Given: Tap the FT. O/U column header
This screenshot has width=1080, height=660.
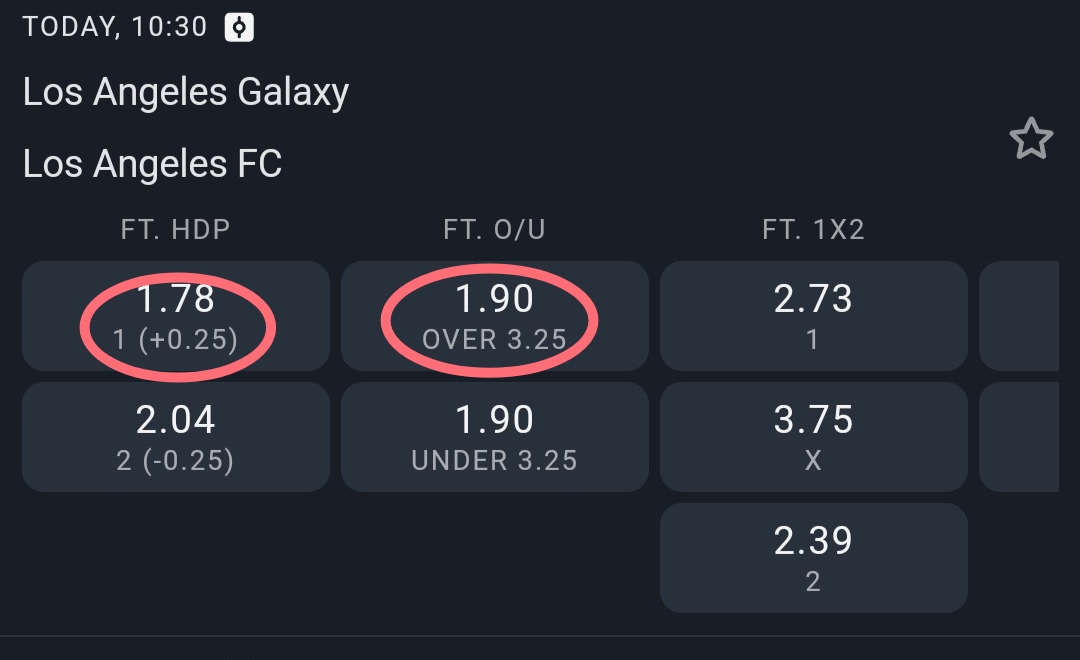Looking at the screenshot, I should 494,230.
